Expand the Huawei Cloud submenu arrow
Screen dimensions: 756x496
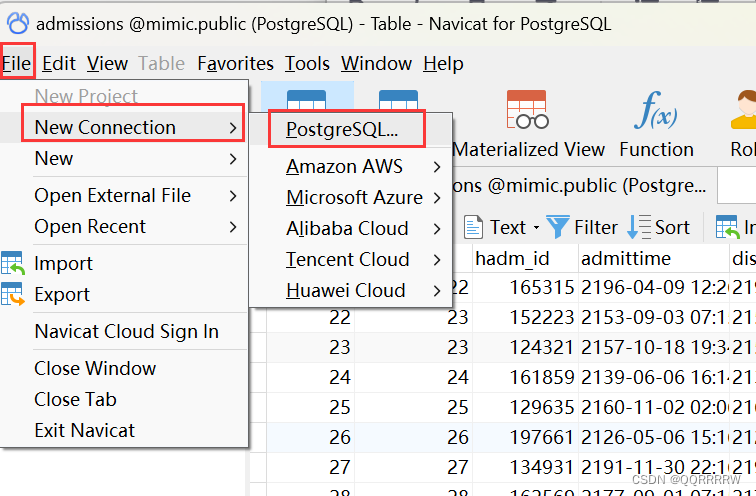click(x=437, y=291)
